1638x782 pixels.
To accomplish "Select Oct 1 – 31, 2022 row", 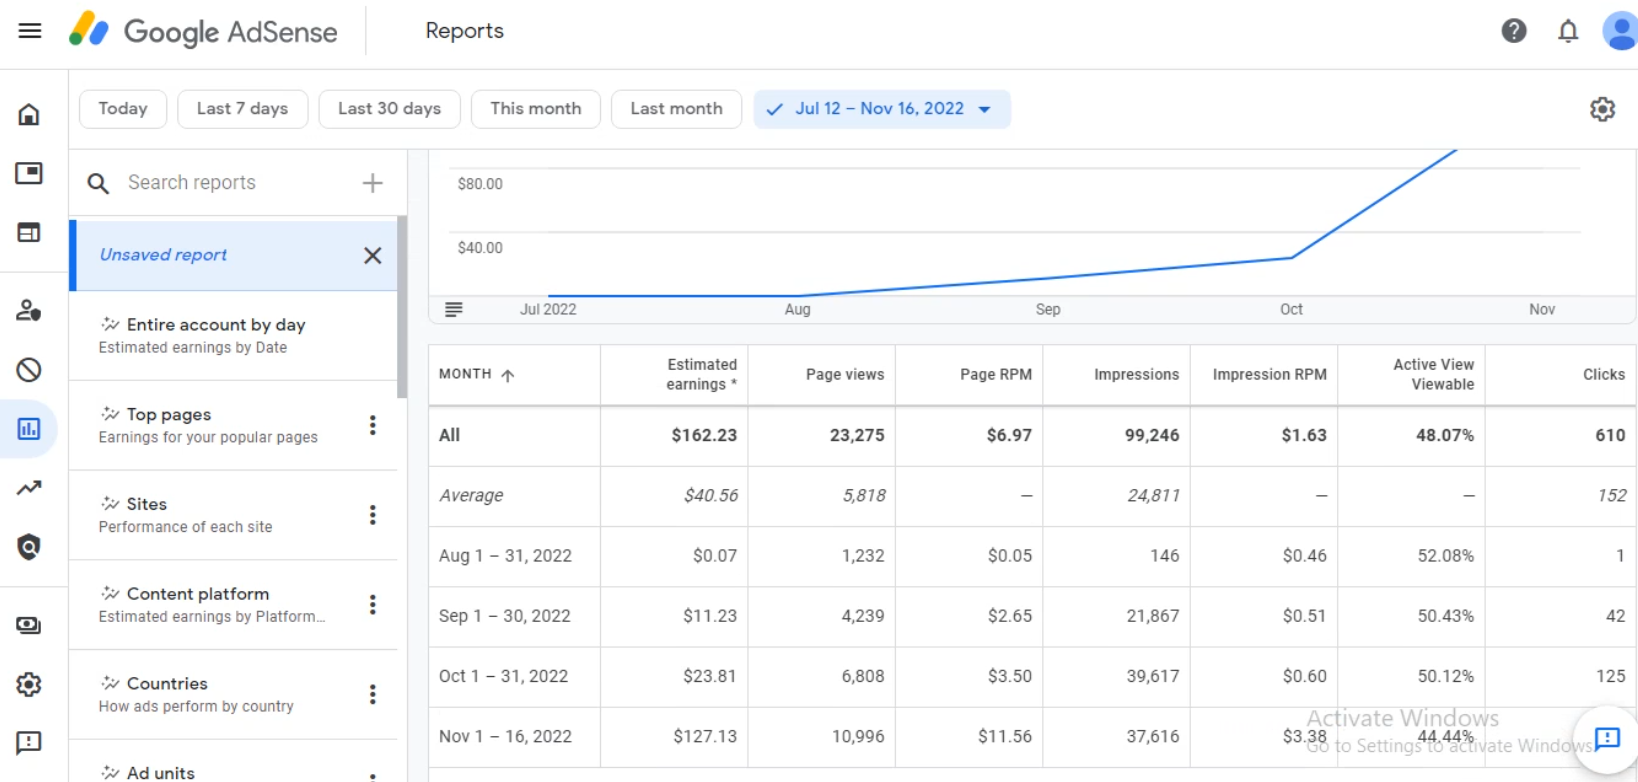I will coord(1032,676).
